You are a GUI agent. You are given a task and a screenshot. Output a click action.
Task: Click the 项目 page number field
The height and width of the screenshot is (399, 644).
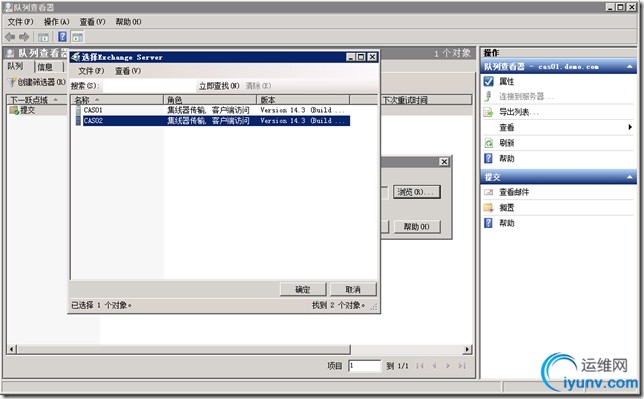click(364, 366)
